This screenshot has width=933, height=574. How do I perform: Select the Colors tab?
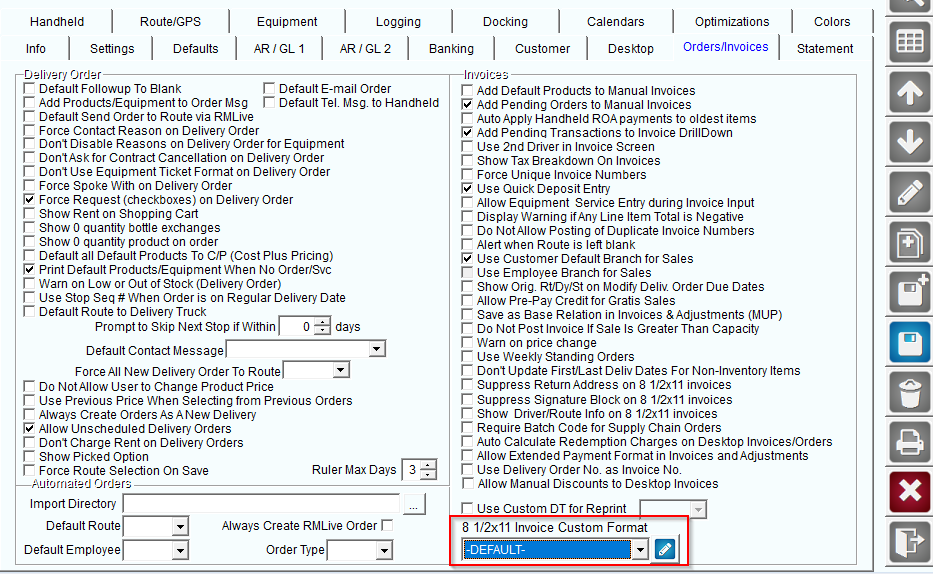pos(832,22)
